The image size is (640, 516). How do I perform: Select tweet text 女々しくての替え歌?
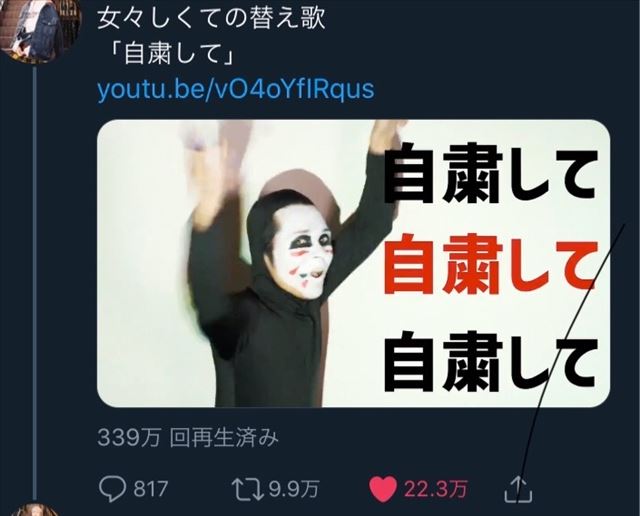coord(211,19)
